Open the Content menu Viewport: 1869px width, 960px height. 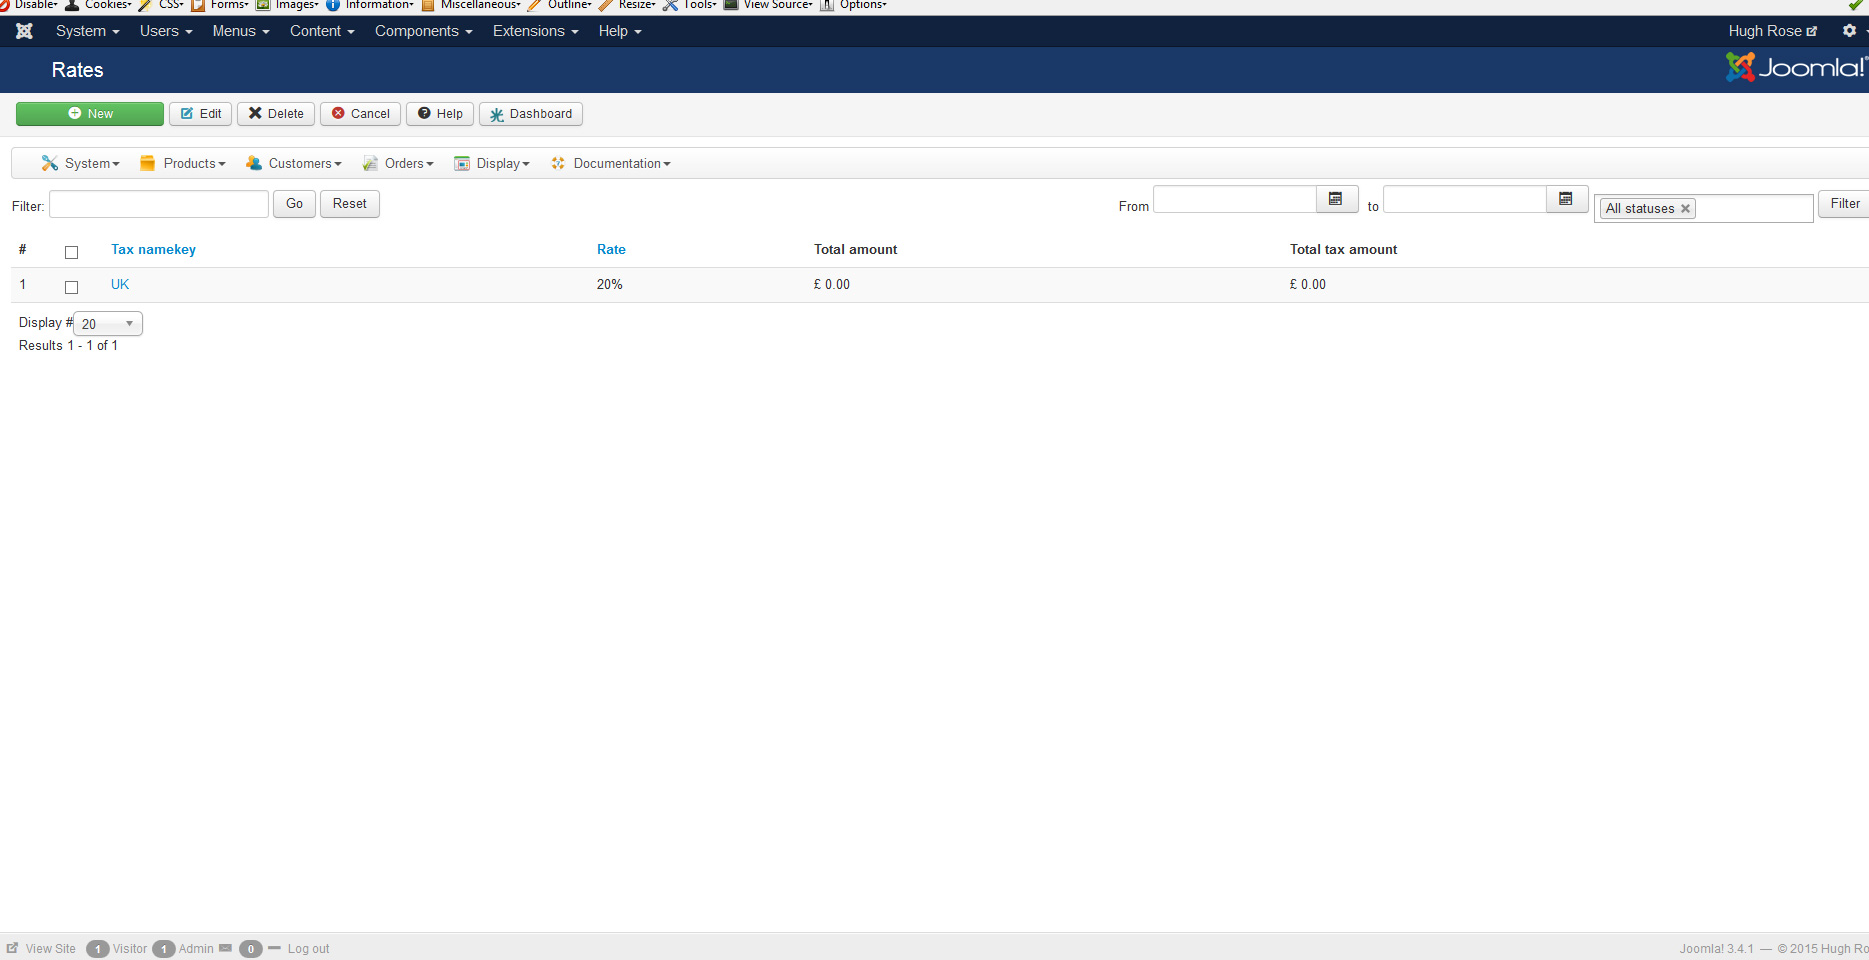coord(322,31)
